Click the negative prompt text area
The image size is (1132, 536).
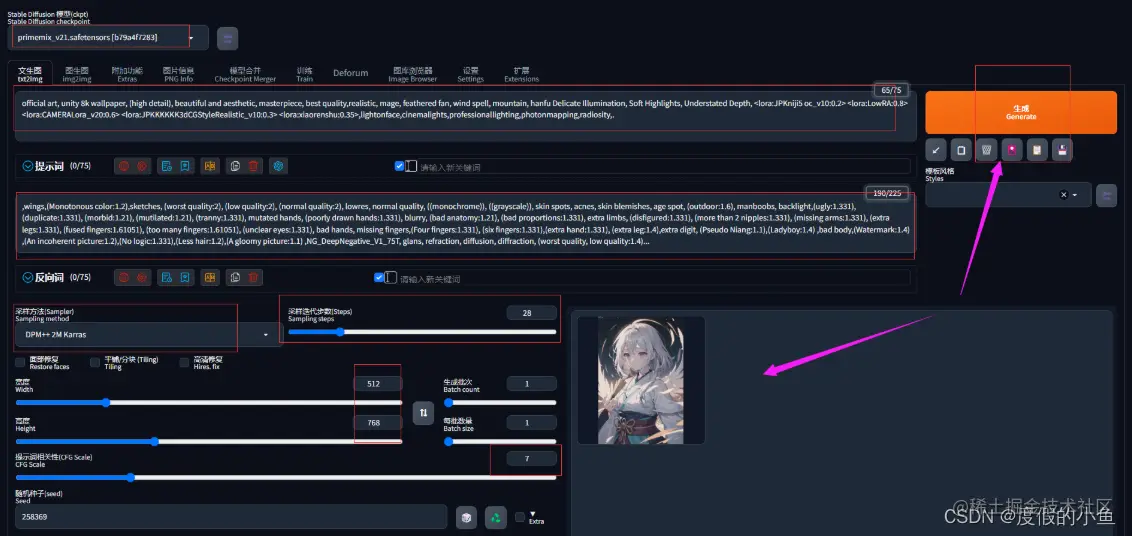pyautogui.click(x=465, y=225)
